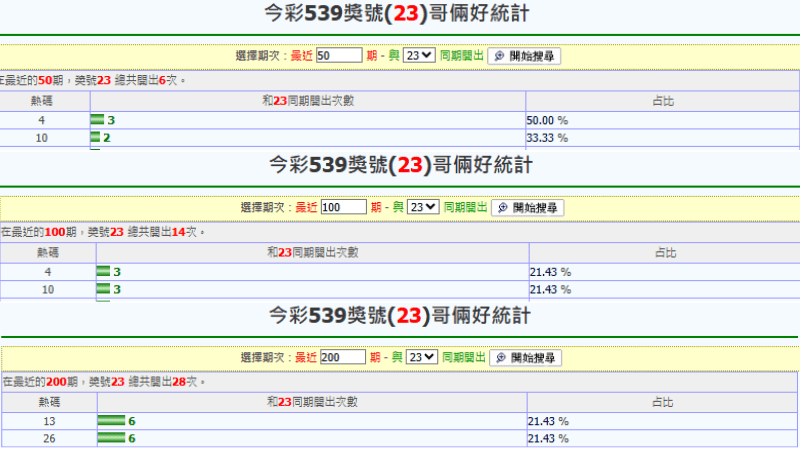Click the 開始搜尋 button in the 50-period section

coord(524,56)
